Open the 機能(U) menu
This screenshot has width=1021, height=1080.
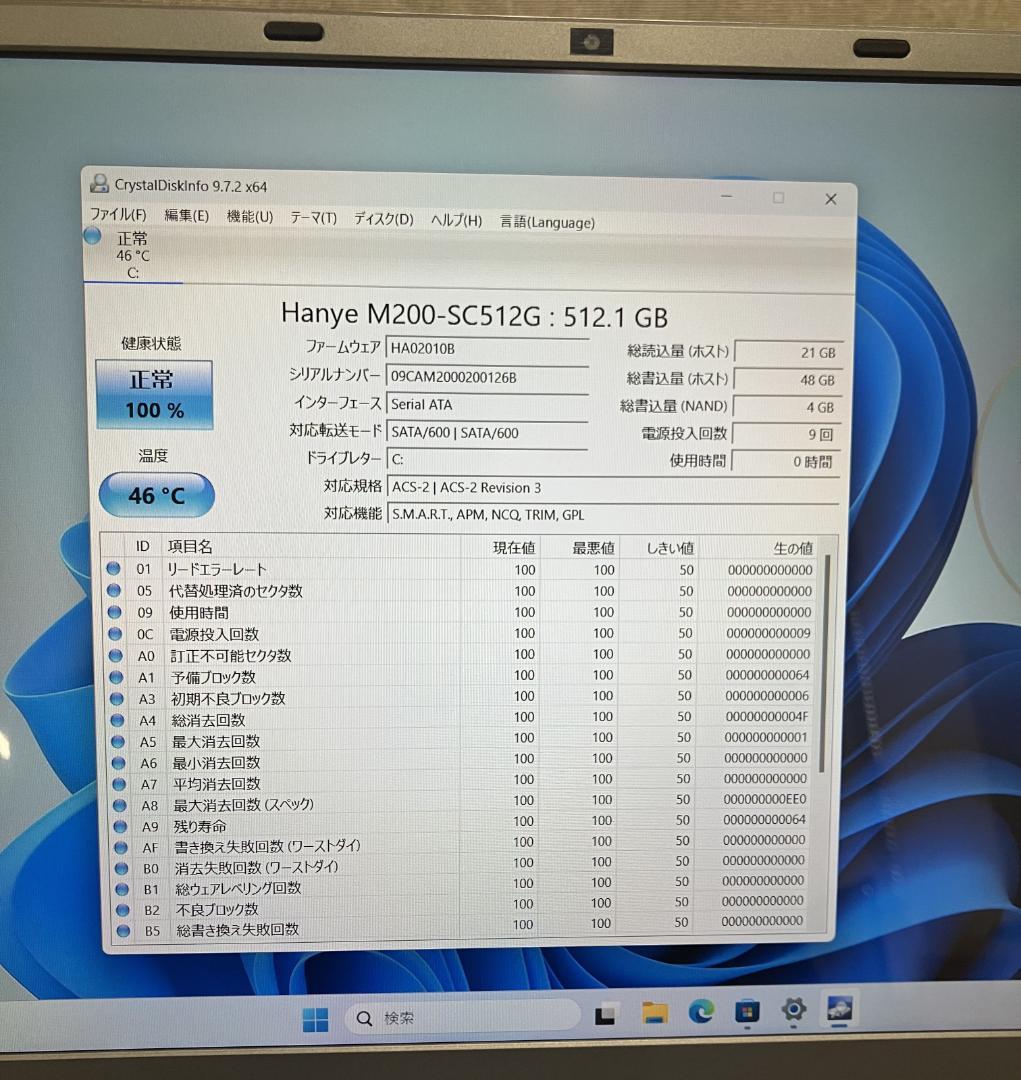tap(248, 218)
